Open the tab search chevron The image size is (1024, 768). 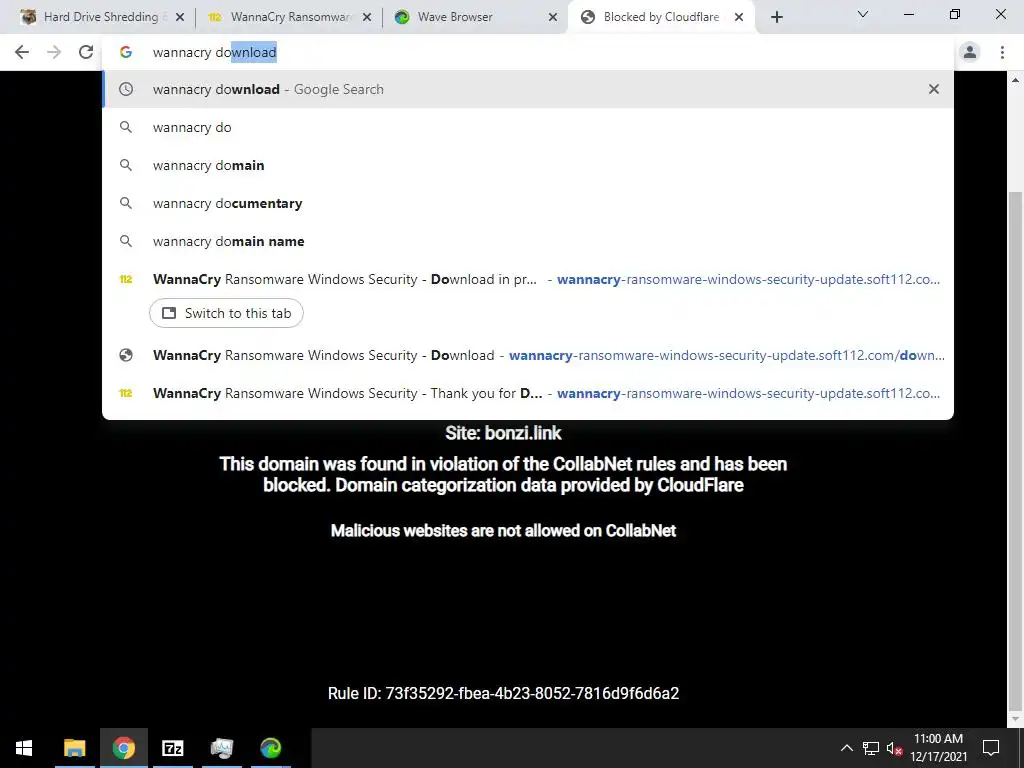tap(863, 14)
